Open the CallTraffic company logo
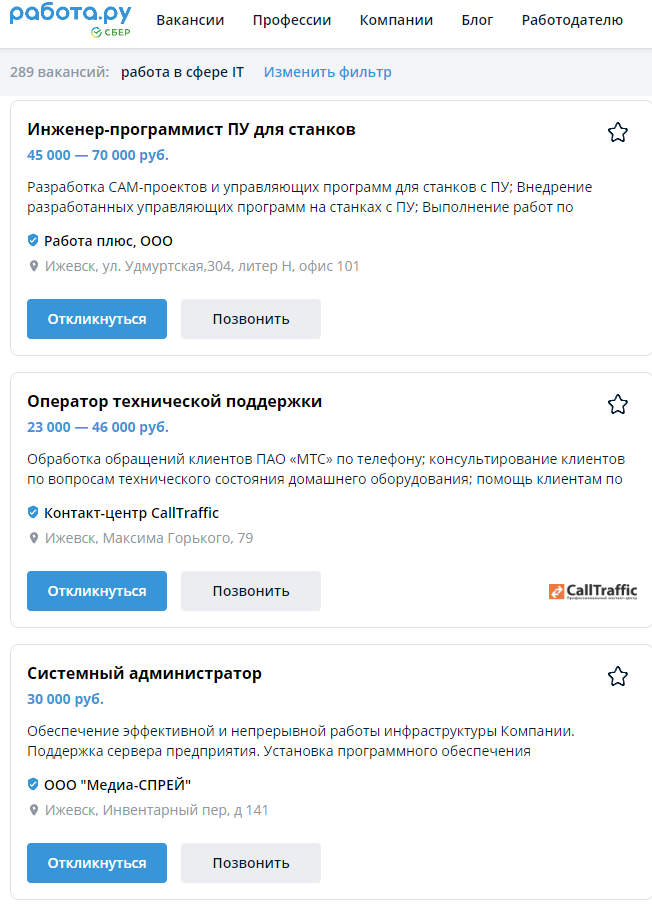This screenshot has width=652, height=911. point(593,591)
